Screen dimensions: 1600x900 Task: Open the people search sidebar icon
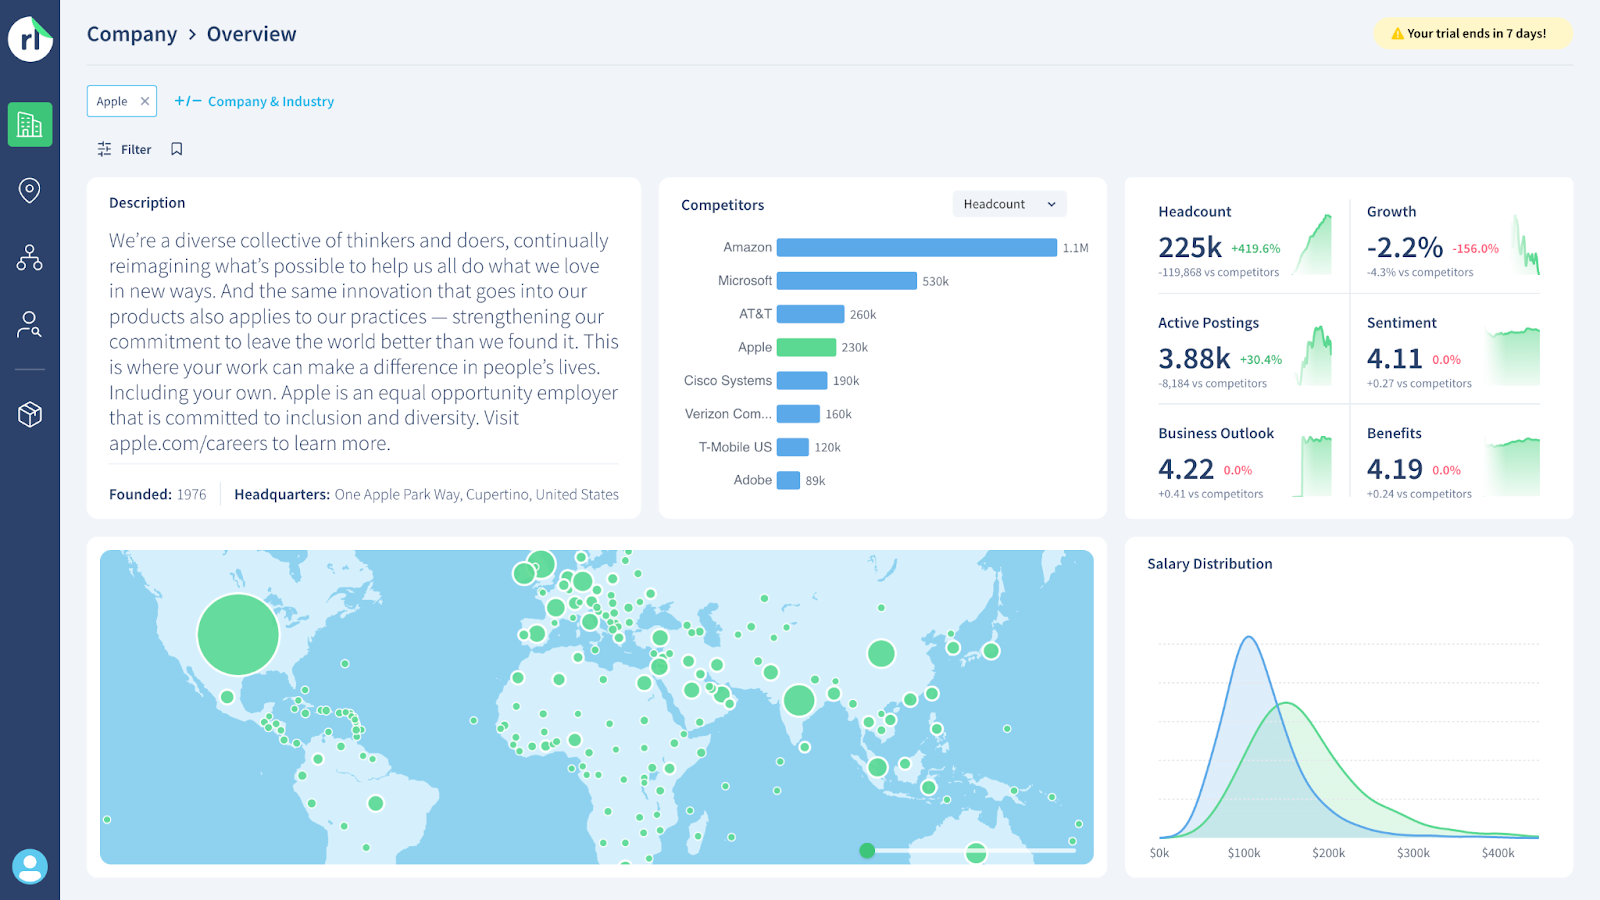pyautogui.click(x=30, y=324)
